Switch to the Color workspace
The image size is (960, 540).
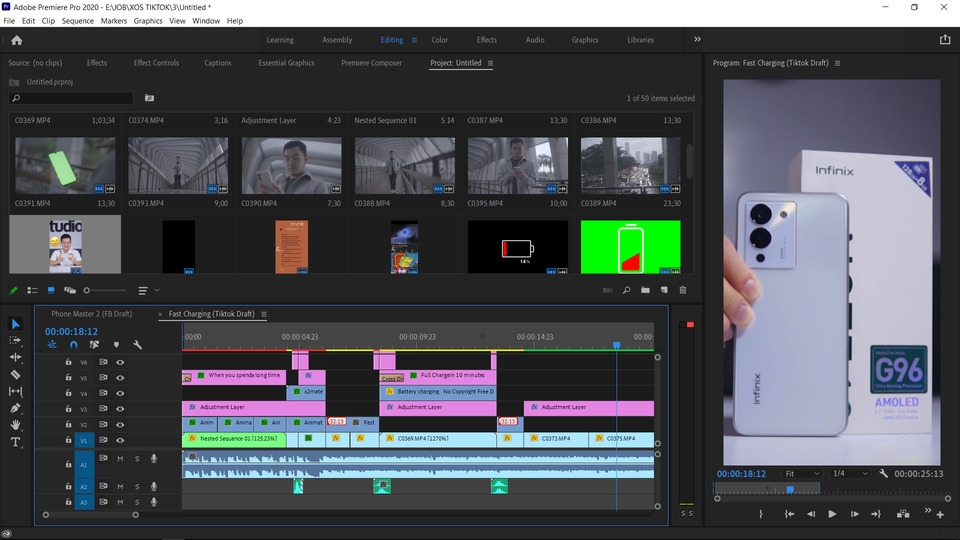pyautogui.click(x=439, y=40)
